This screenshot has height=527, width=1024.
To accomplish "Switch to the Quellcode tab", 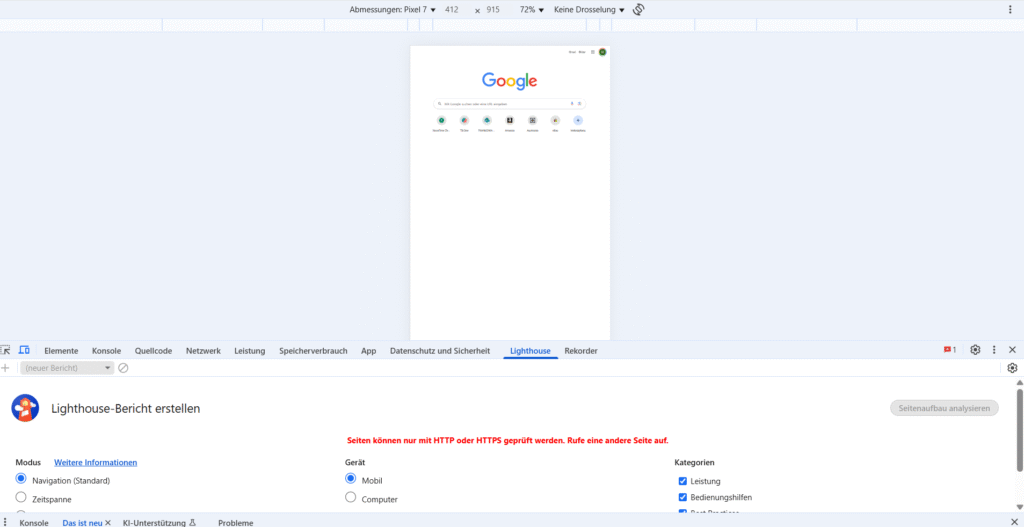I will tap(153, 351).
